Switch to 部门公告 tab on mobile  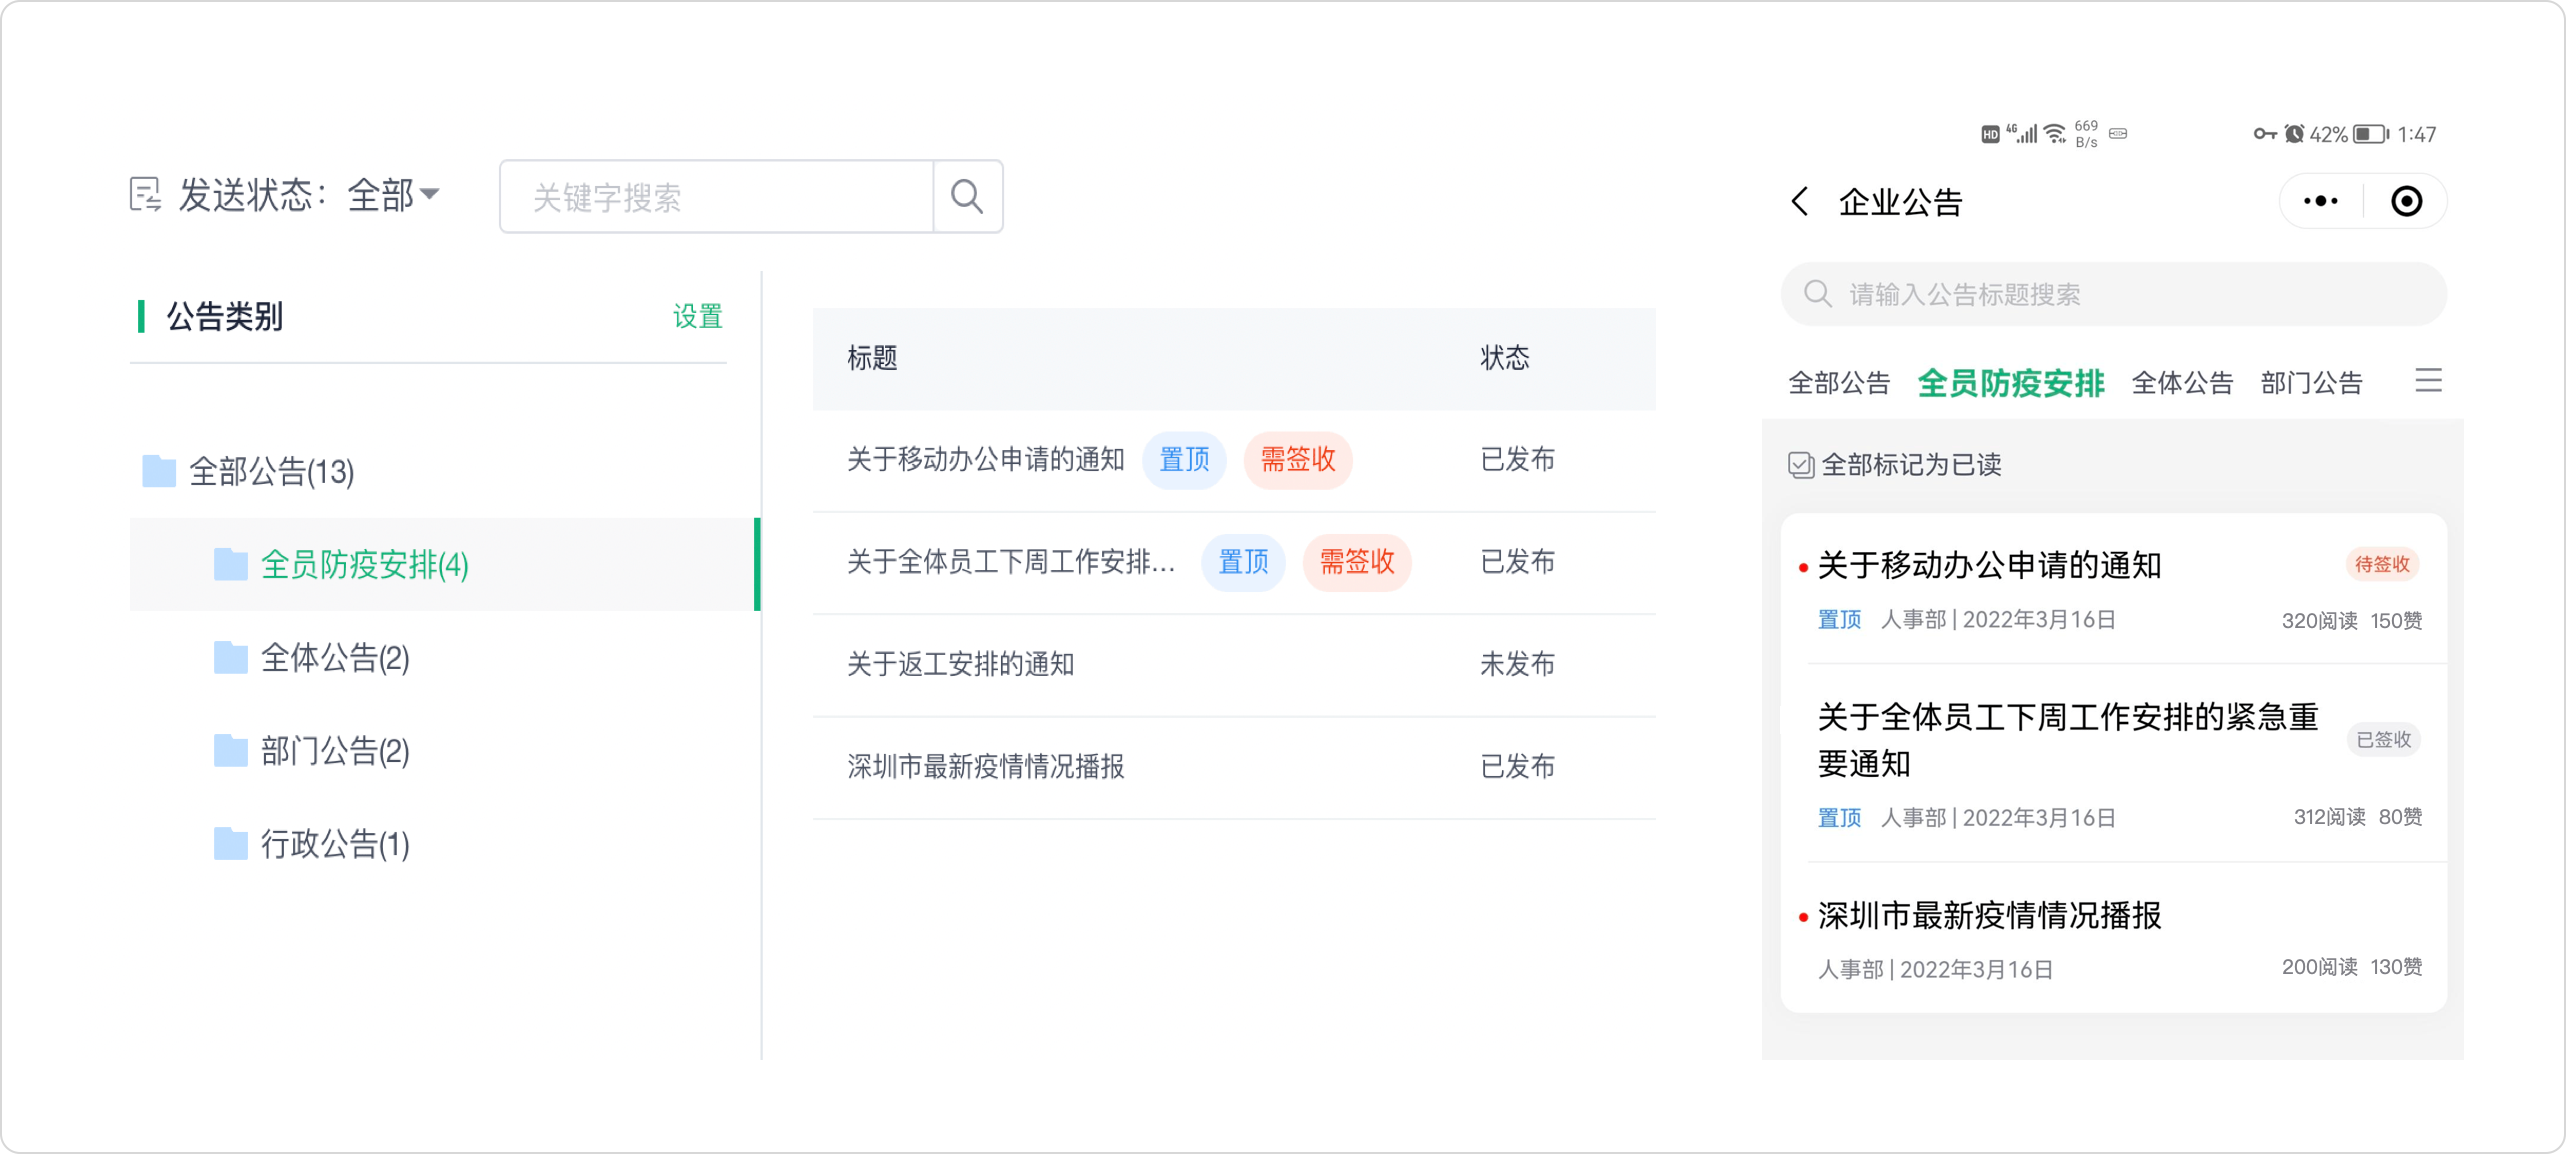coord(2311,383)
